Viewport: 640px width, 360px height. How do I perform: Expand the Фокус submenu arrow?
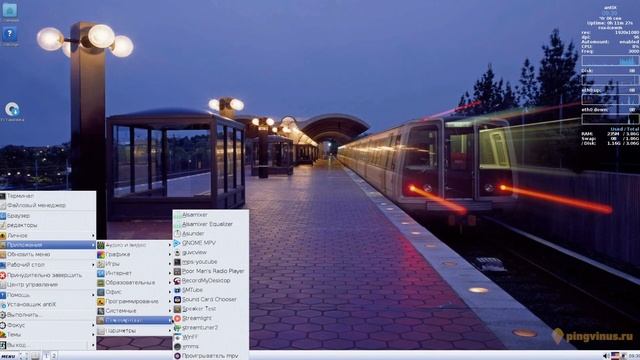93,325
